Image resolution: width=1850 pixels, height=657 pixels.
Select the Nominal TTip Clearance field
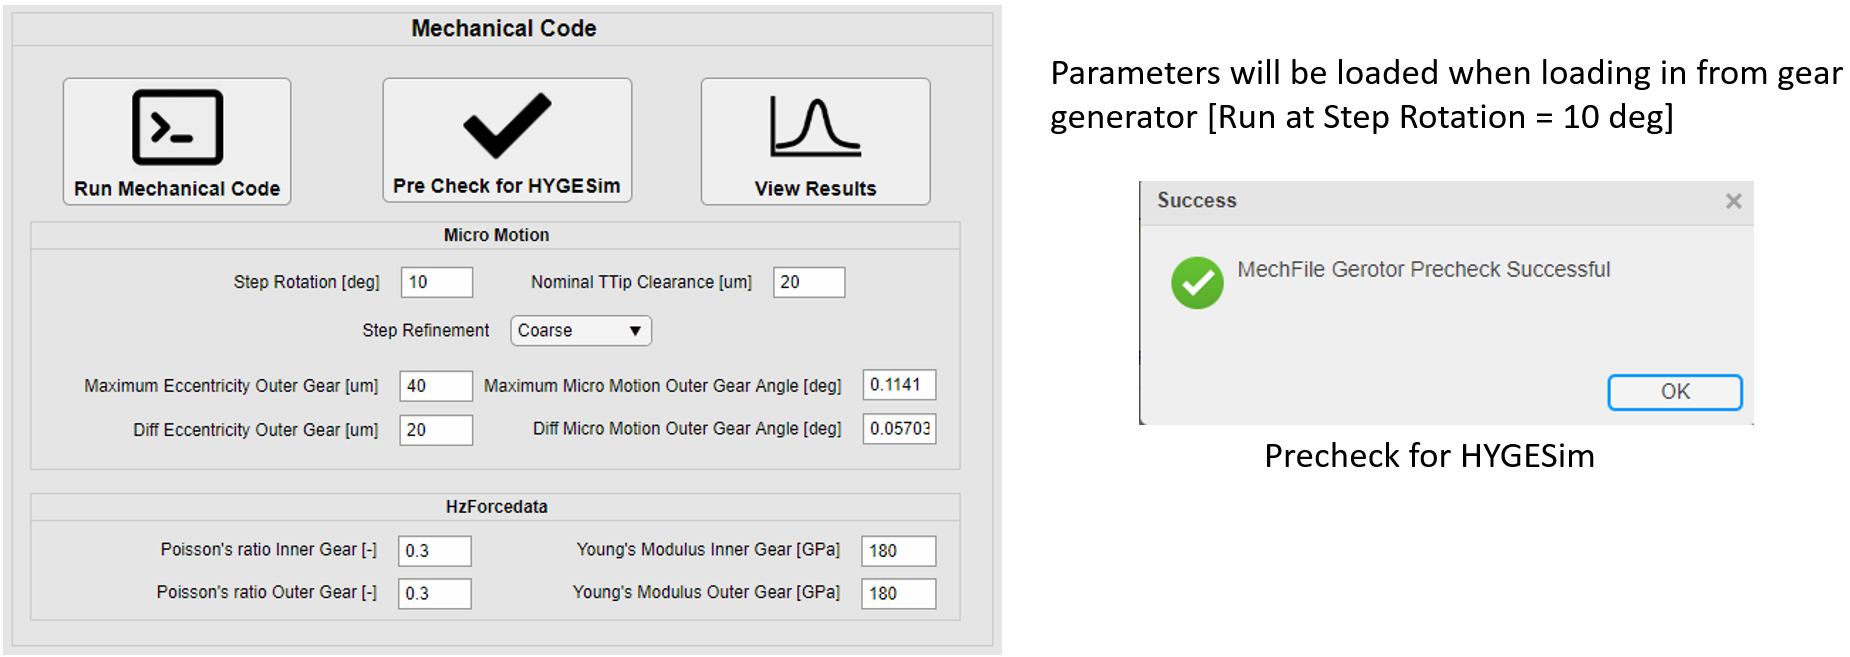[808, 282]
